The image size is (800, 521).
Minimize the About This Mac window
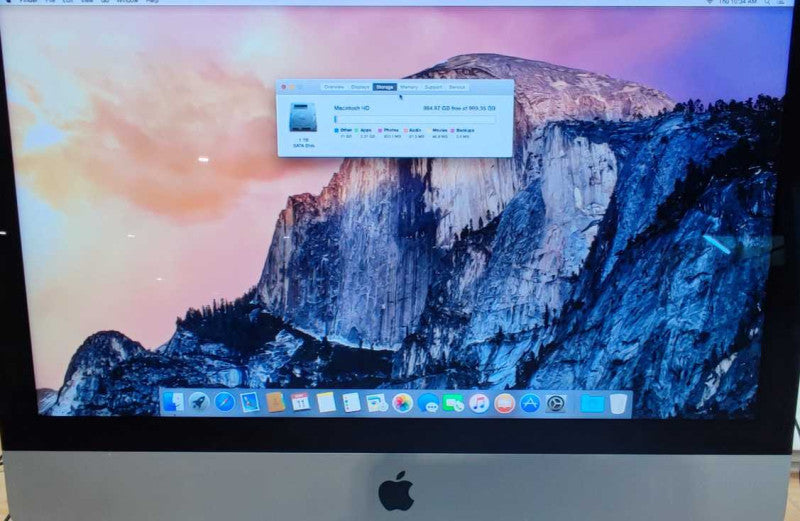(x=292, y=87)
